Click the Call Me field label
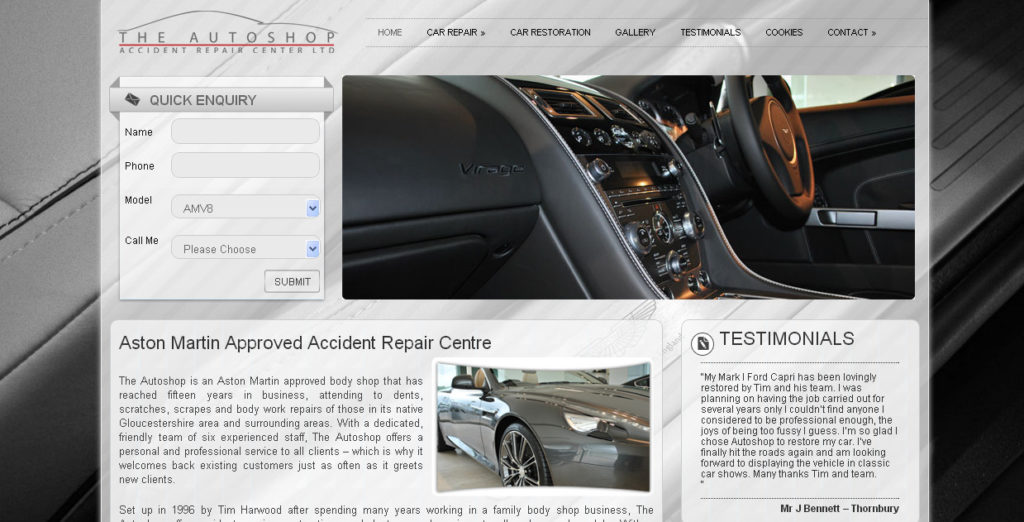This screenshot has height=522, width=1024. coord(142,240)
